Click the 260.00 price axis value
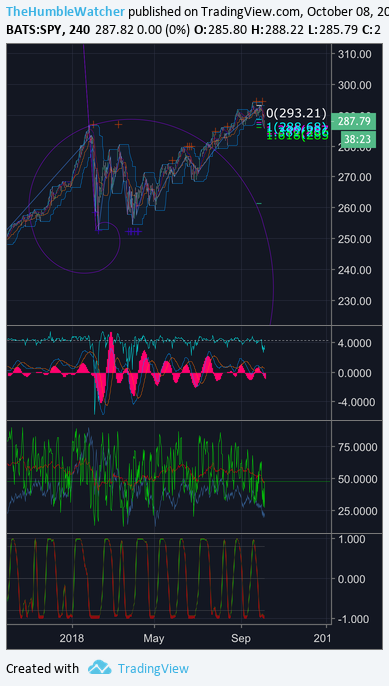Screen dimensions: 389x686 (x=354, y=208)
